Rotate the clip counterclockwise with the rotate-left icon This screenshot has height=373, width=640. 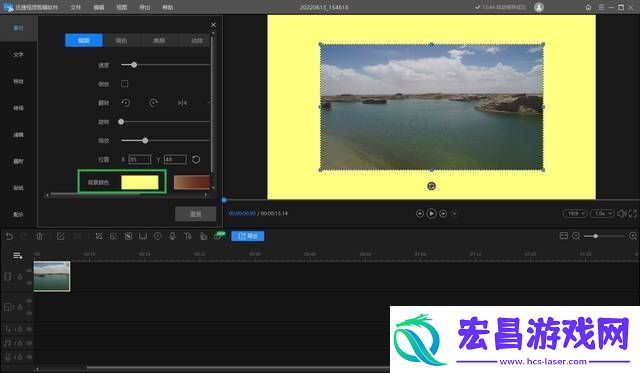[x=126, y=103]
